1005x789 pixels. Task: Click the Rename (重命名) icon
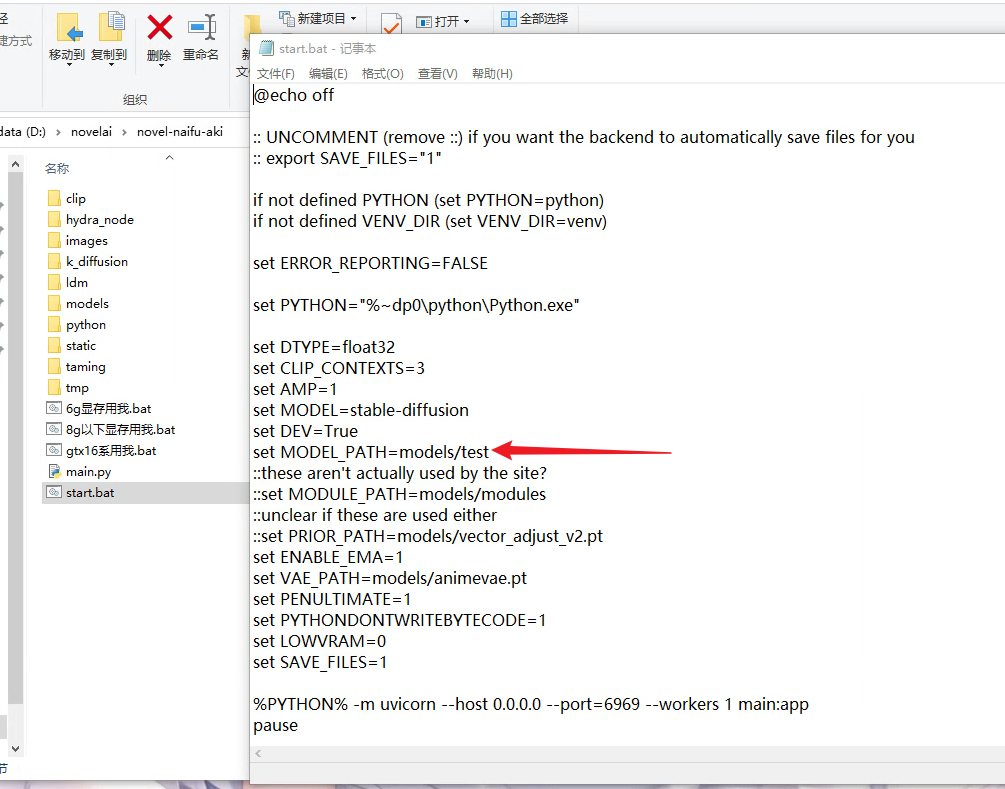pyautogui.click(x=202, y=27)
